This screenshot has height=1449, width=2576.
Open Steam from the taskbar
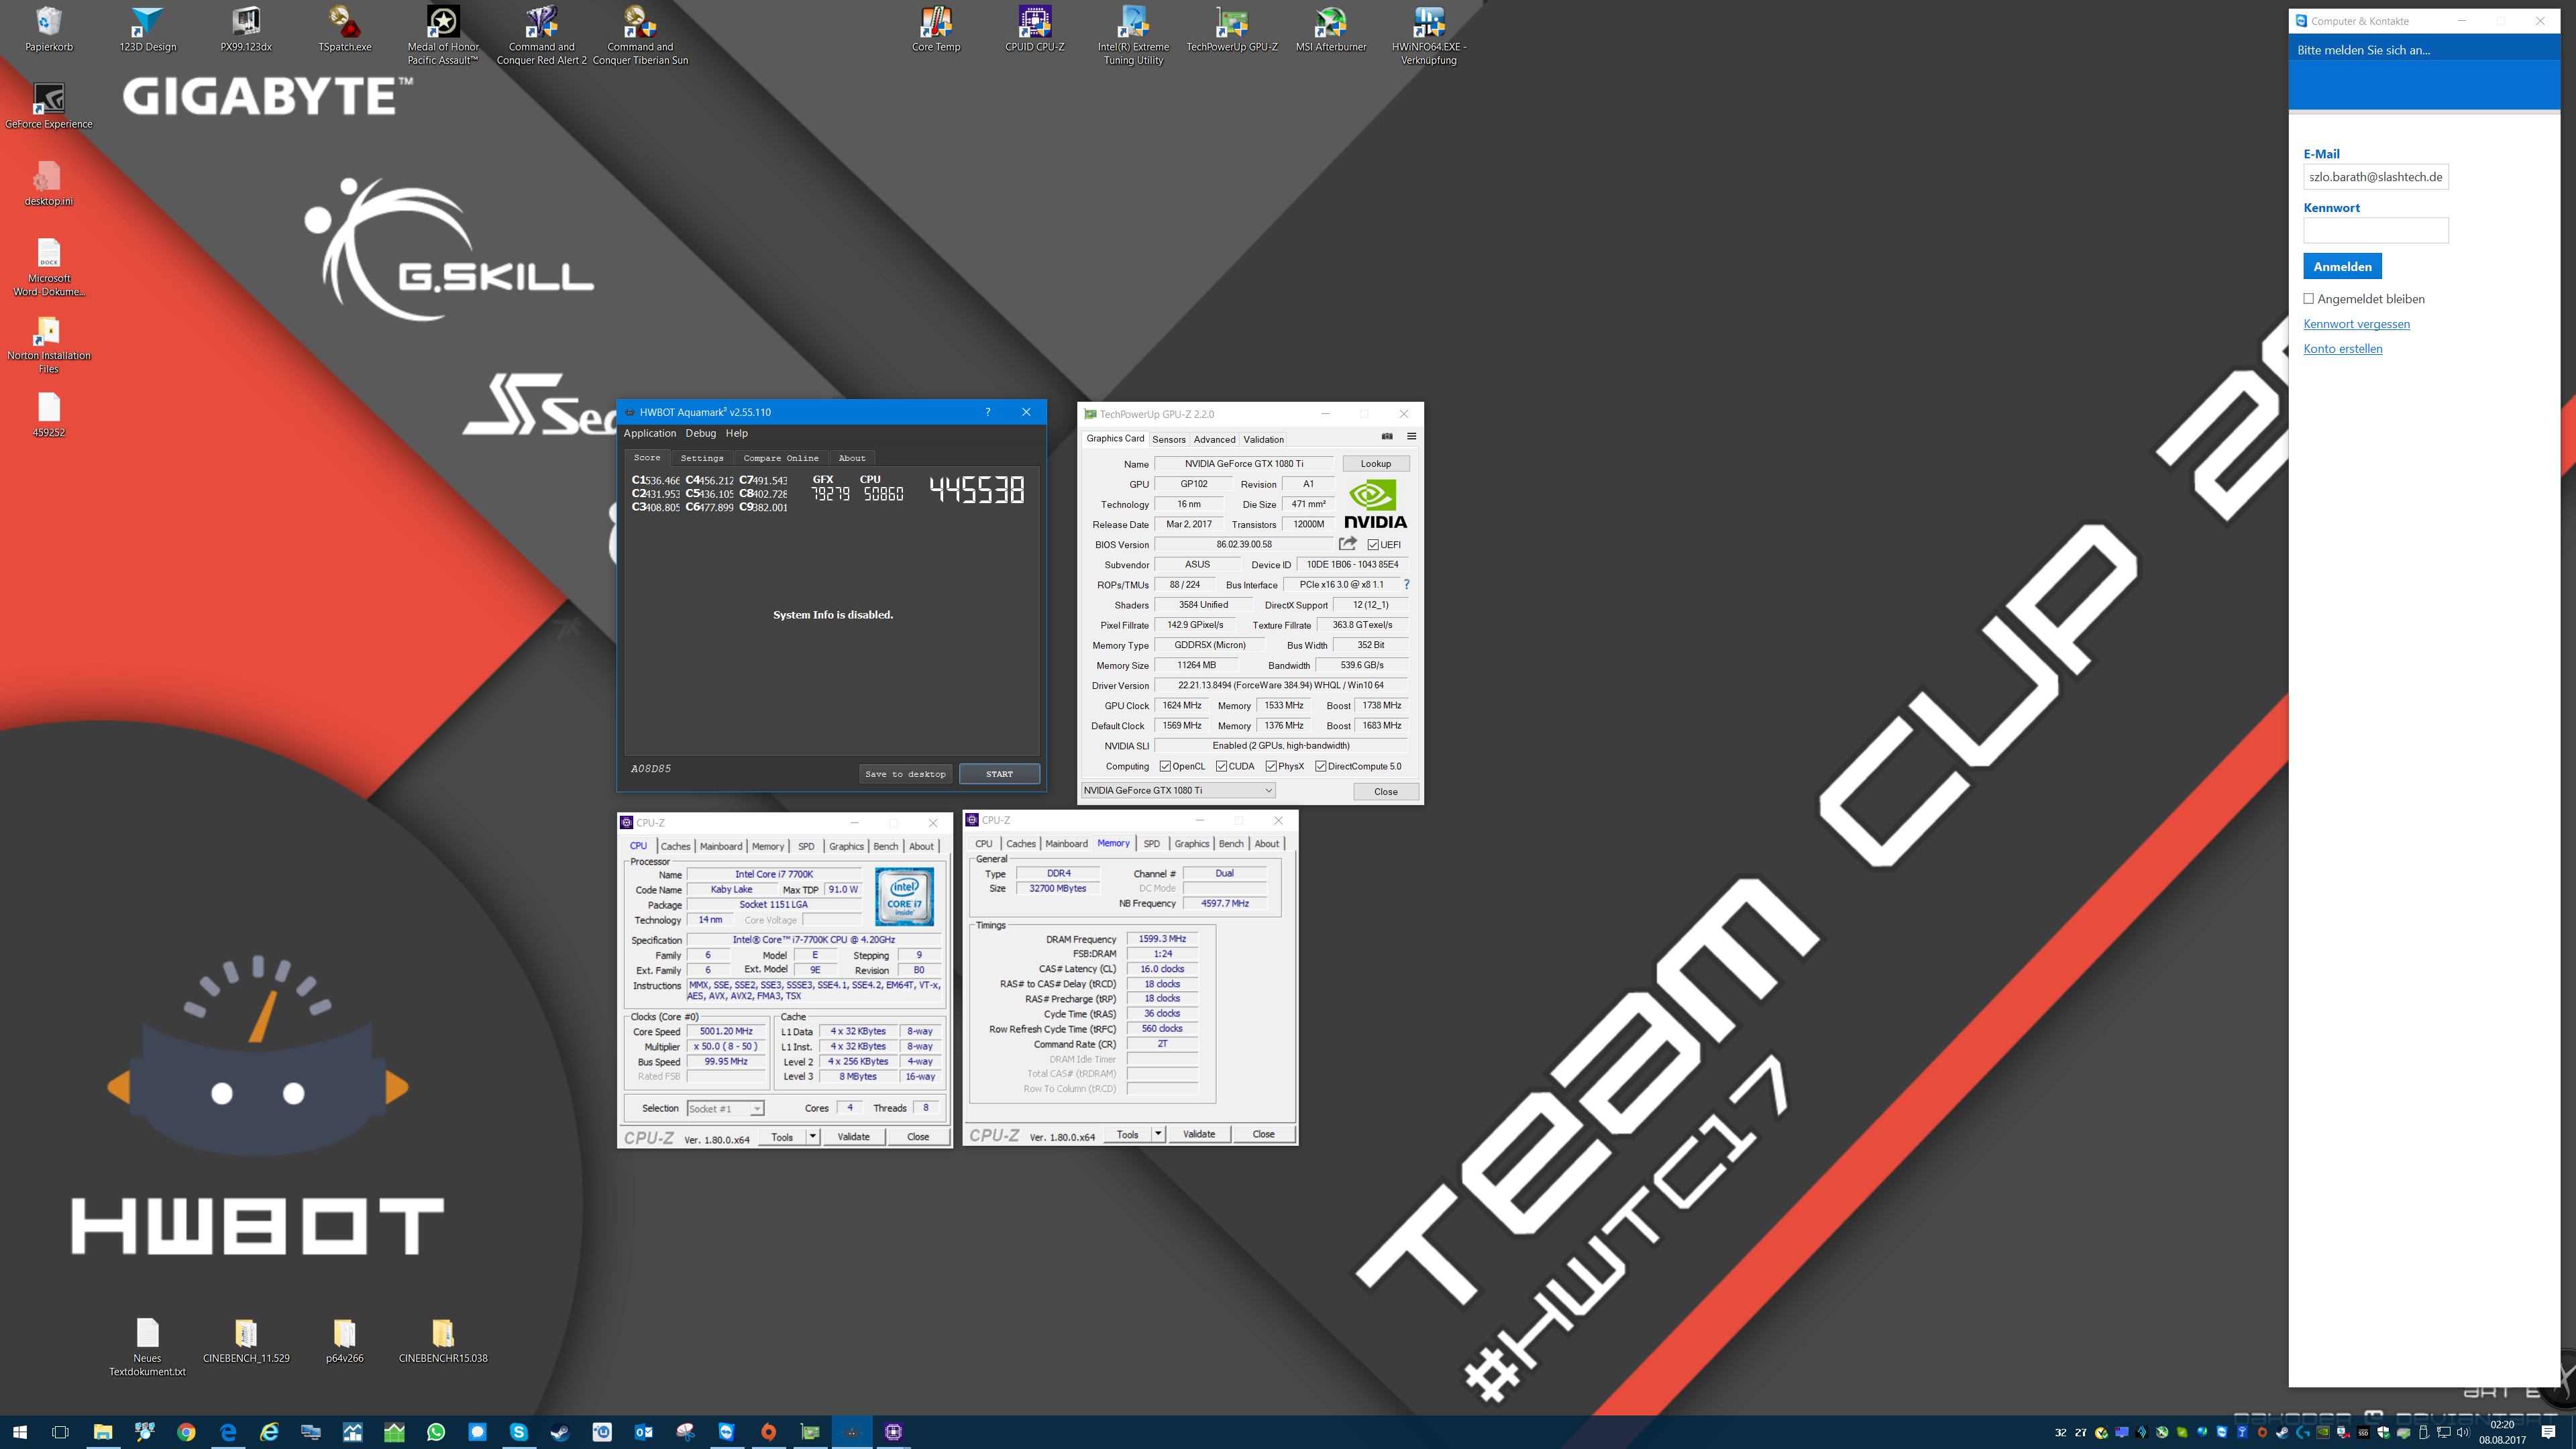[x=560, y=1431]
